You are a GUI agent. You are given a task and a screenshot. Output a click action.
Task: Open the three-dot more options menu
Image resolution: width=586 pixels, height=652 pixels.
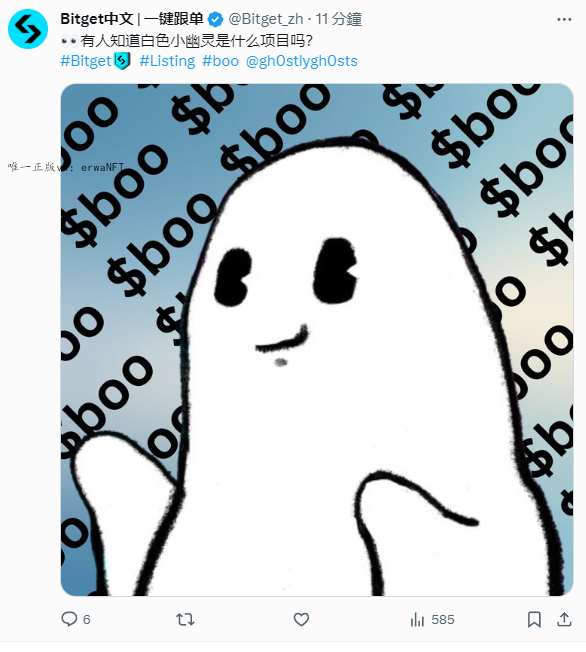pyautogui.click(x=564, y=20)
